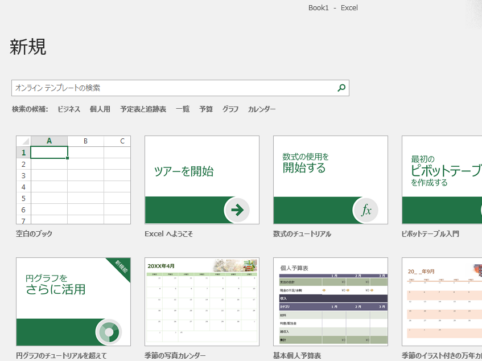Click the 円グラフのチュートリアルを超えて label
This screenshot has width=482, height=361.
(x=62, y=356)
